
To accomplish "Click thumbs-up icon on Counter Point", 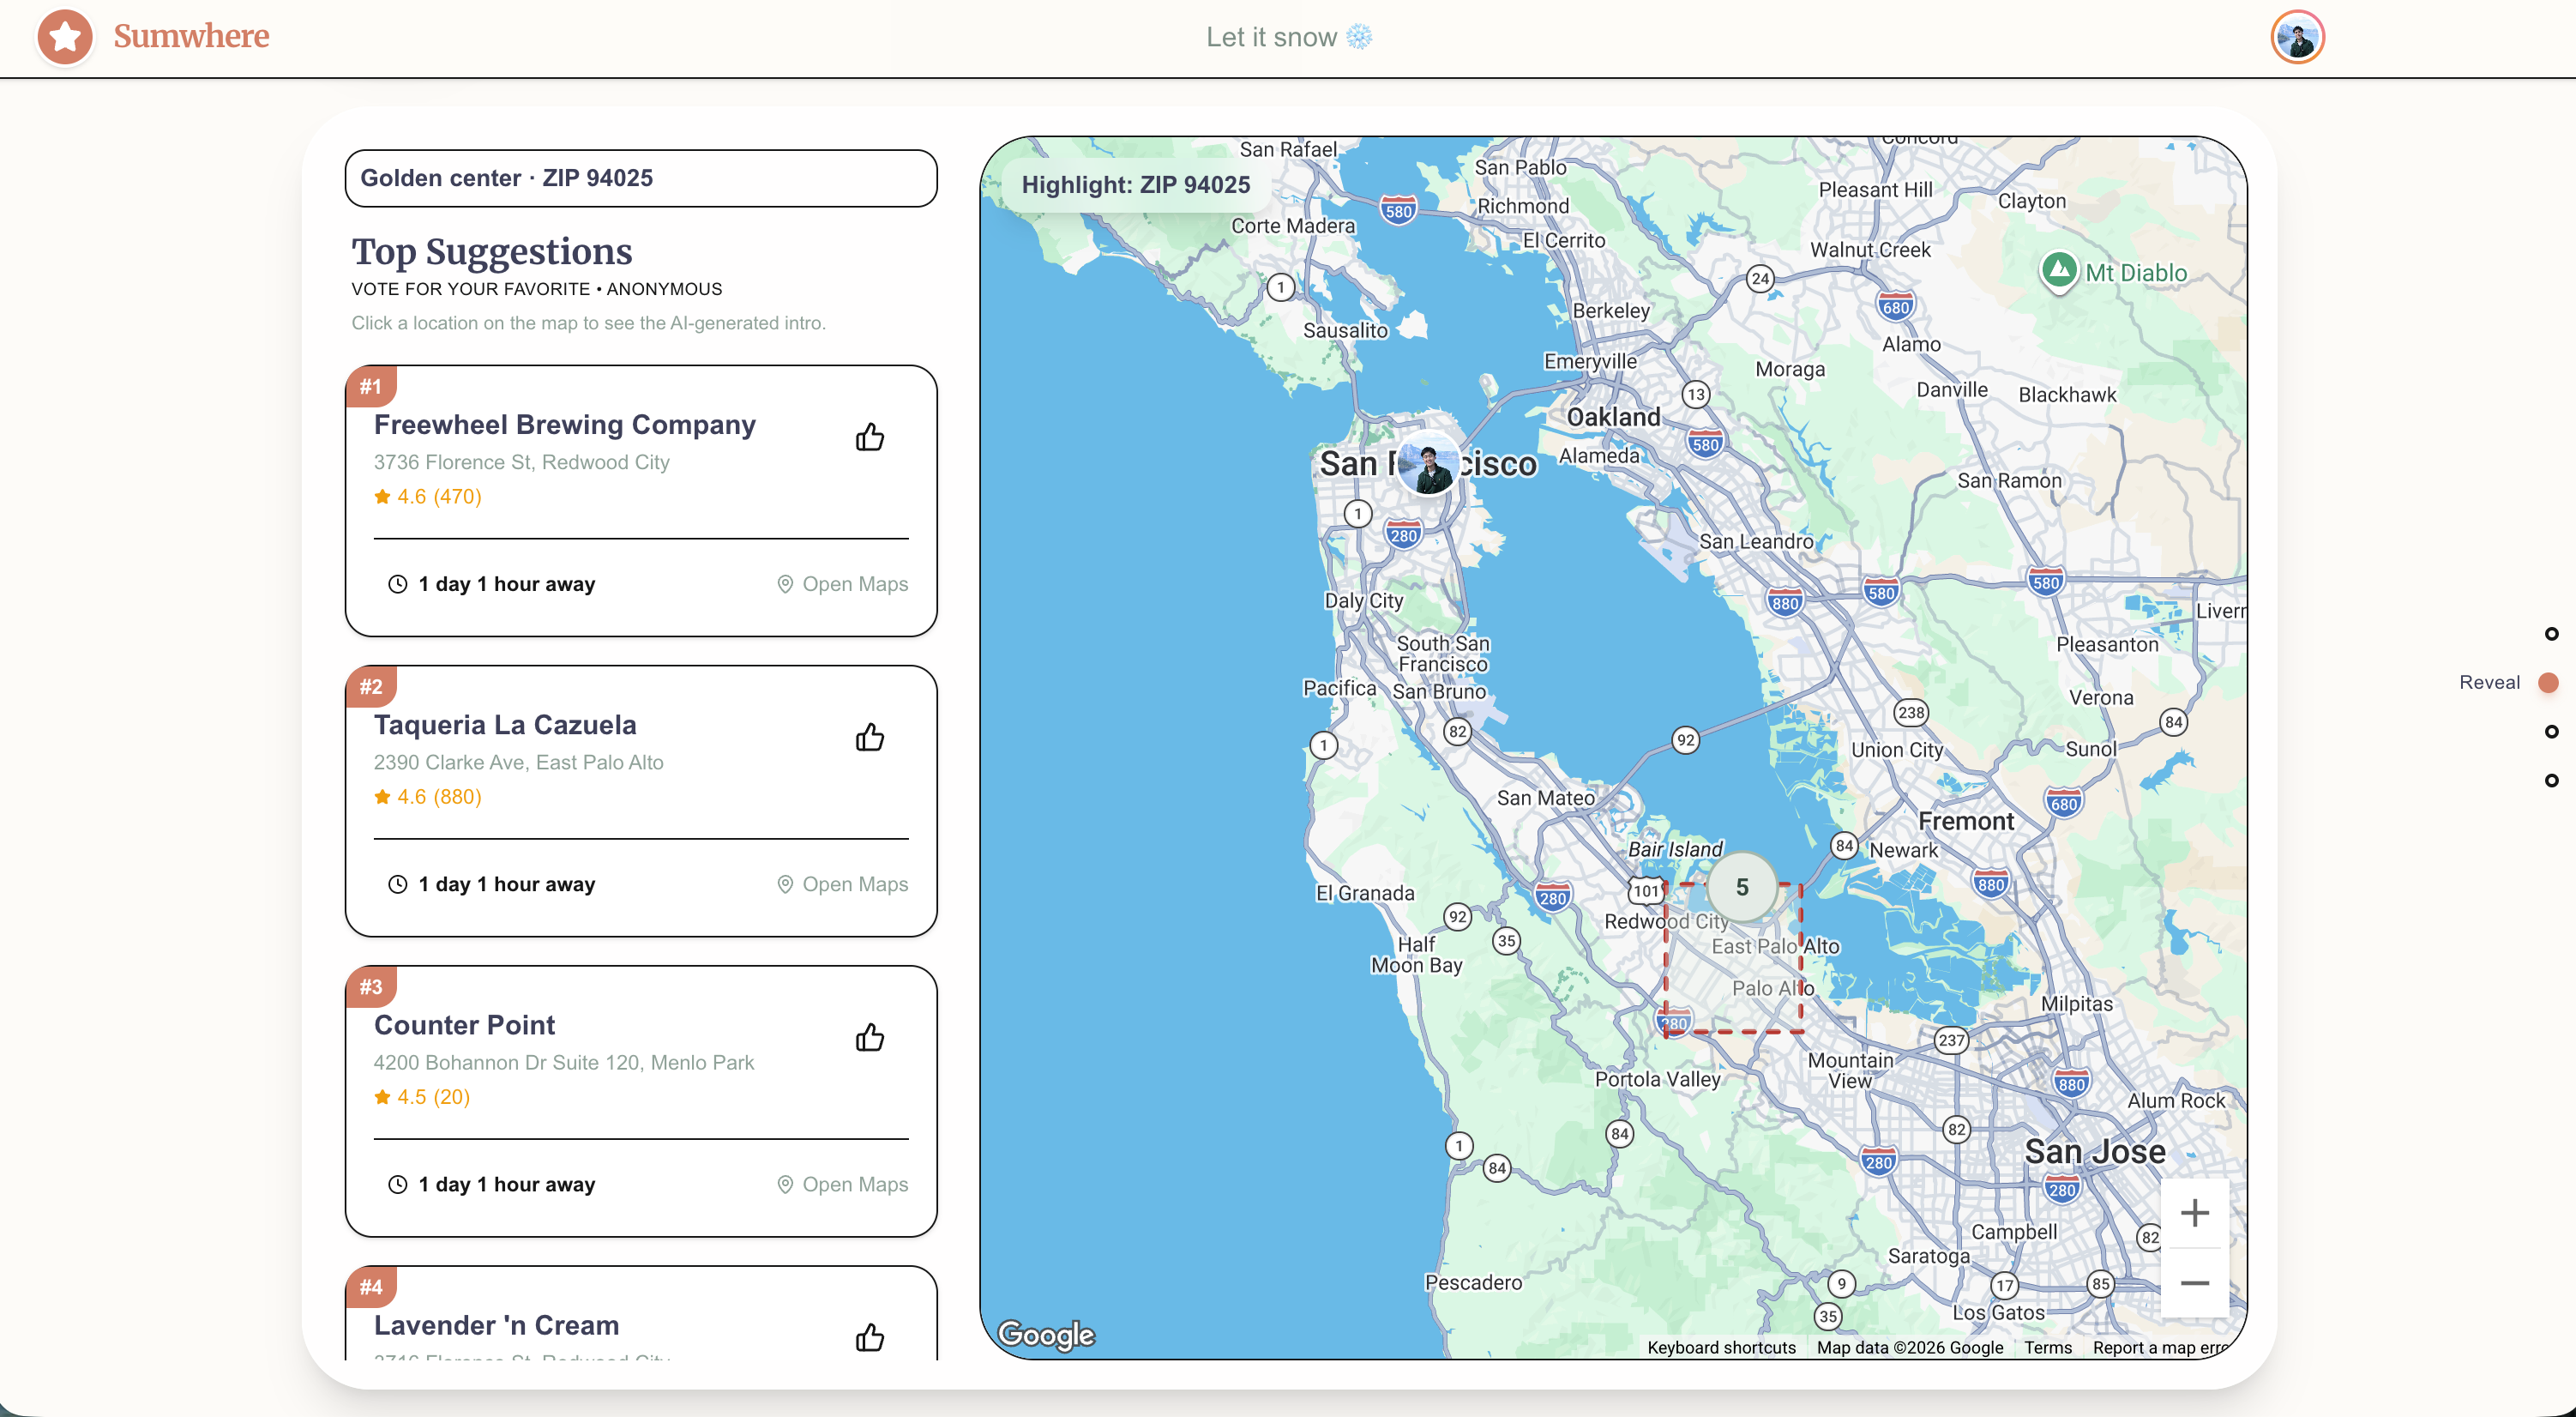I will point(869,1037).
